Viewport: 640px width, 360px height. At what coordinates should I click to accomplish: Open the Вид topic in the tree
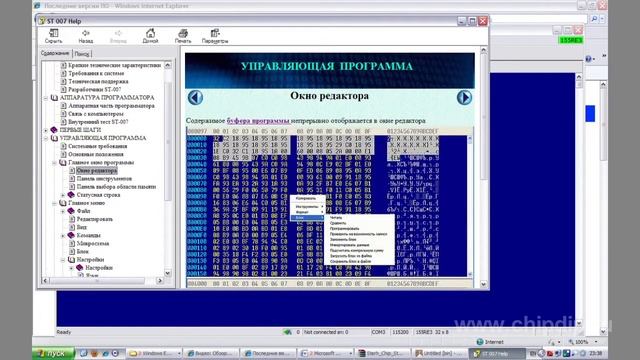(82, 227)
